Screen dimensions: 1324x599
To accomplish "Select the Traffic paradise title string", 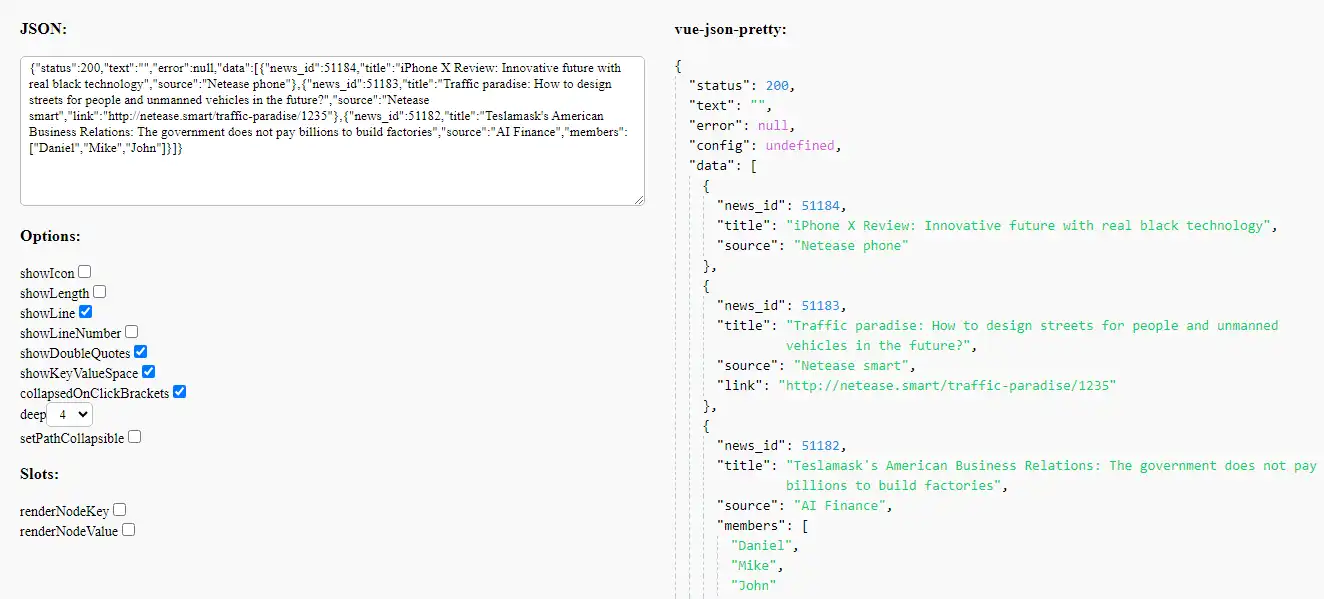I will pos(1032,336).
